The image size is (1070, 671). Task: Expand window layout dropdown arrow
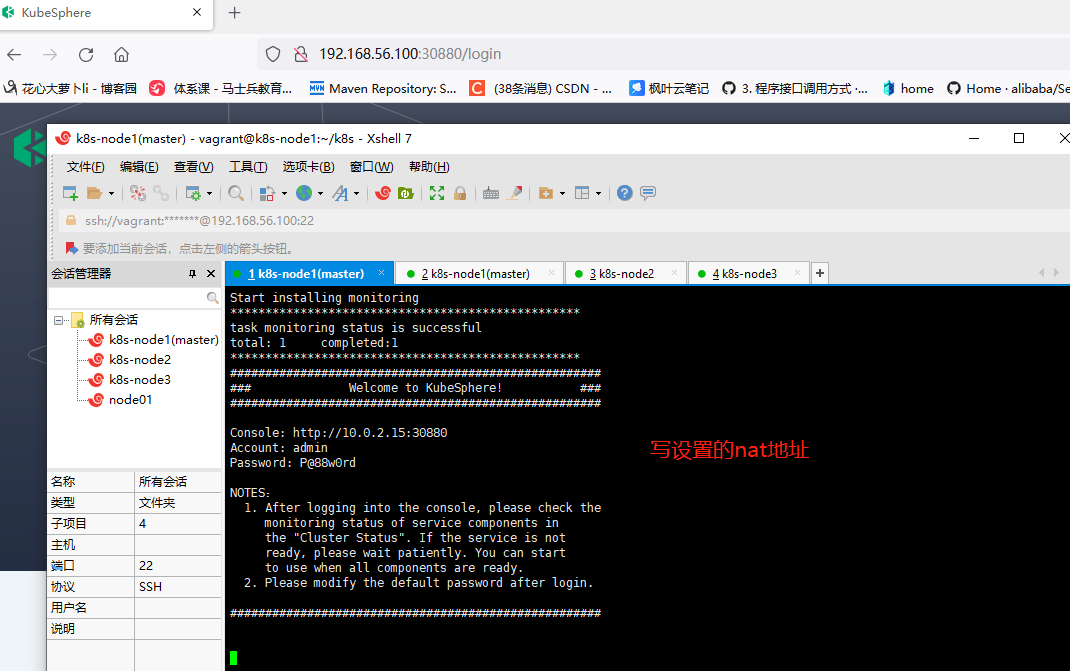598,194
